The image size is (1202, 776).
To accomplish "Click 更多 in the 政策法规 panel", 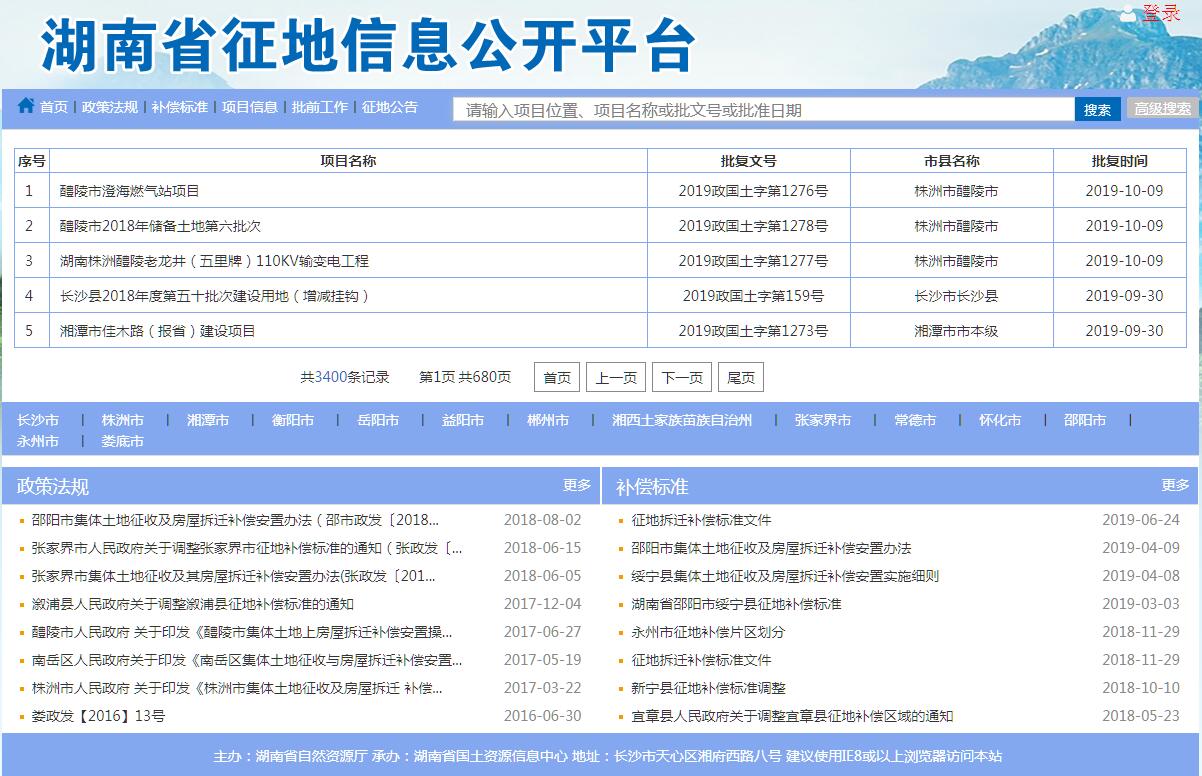I will pos(577,485).
